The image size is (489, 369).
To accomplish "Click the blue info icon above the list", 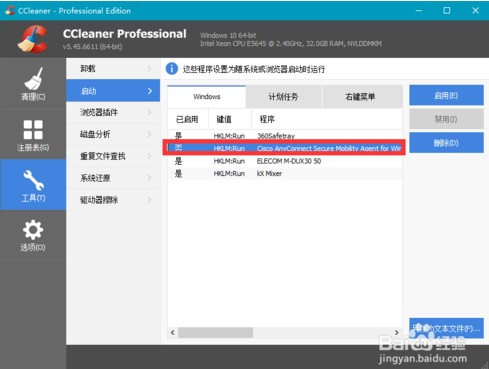I will [x=172, y=69].
